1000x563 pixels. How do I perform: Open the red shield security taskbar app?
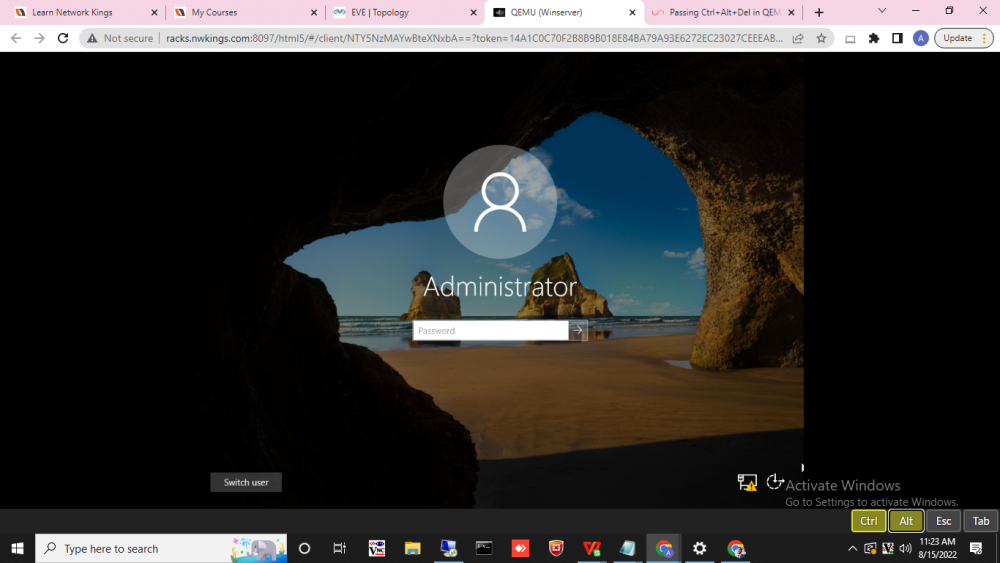click(x=556, y=548)
